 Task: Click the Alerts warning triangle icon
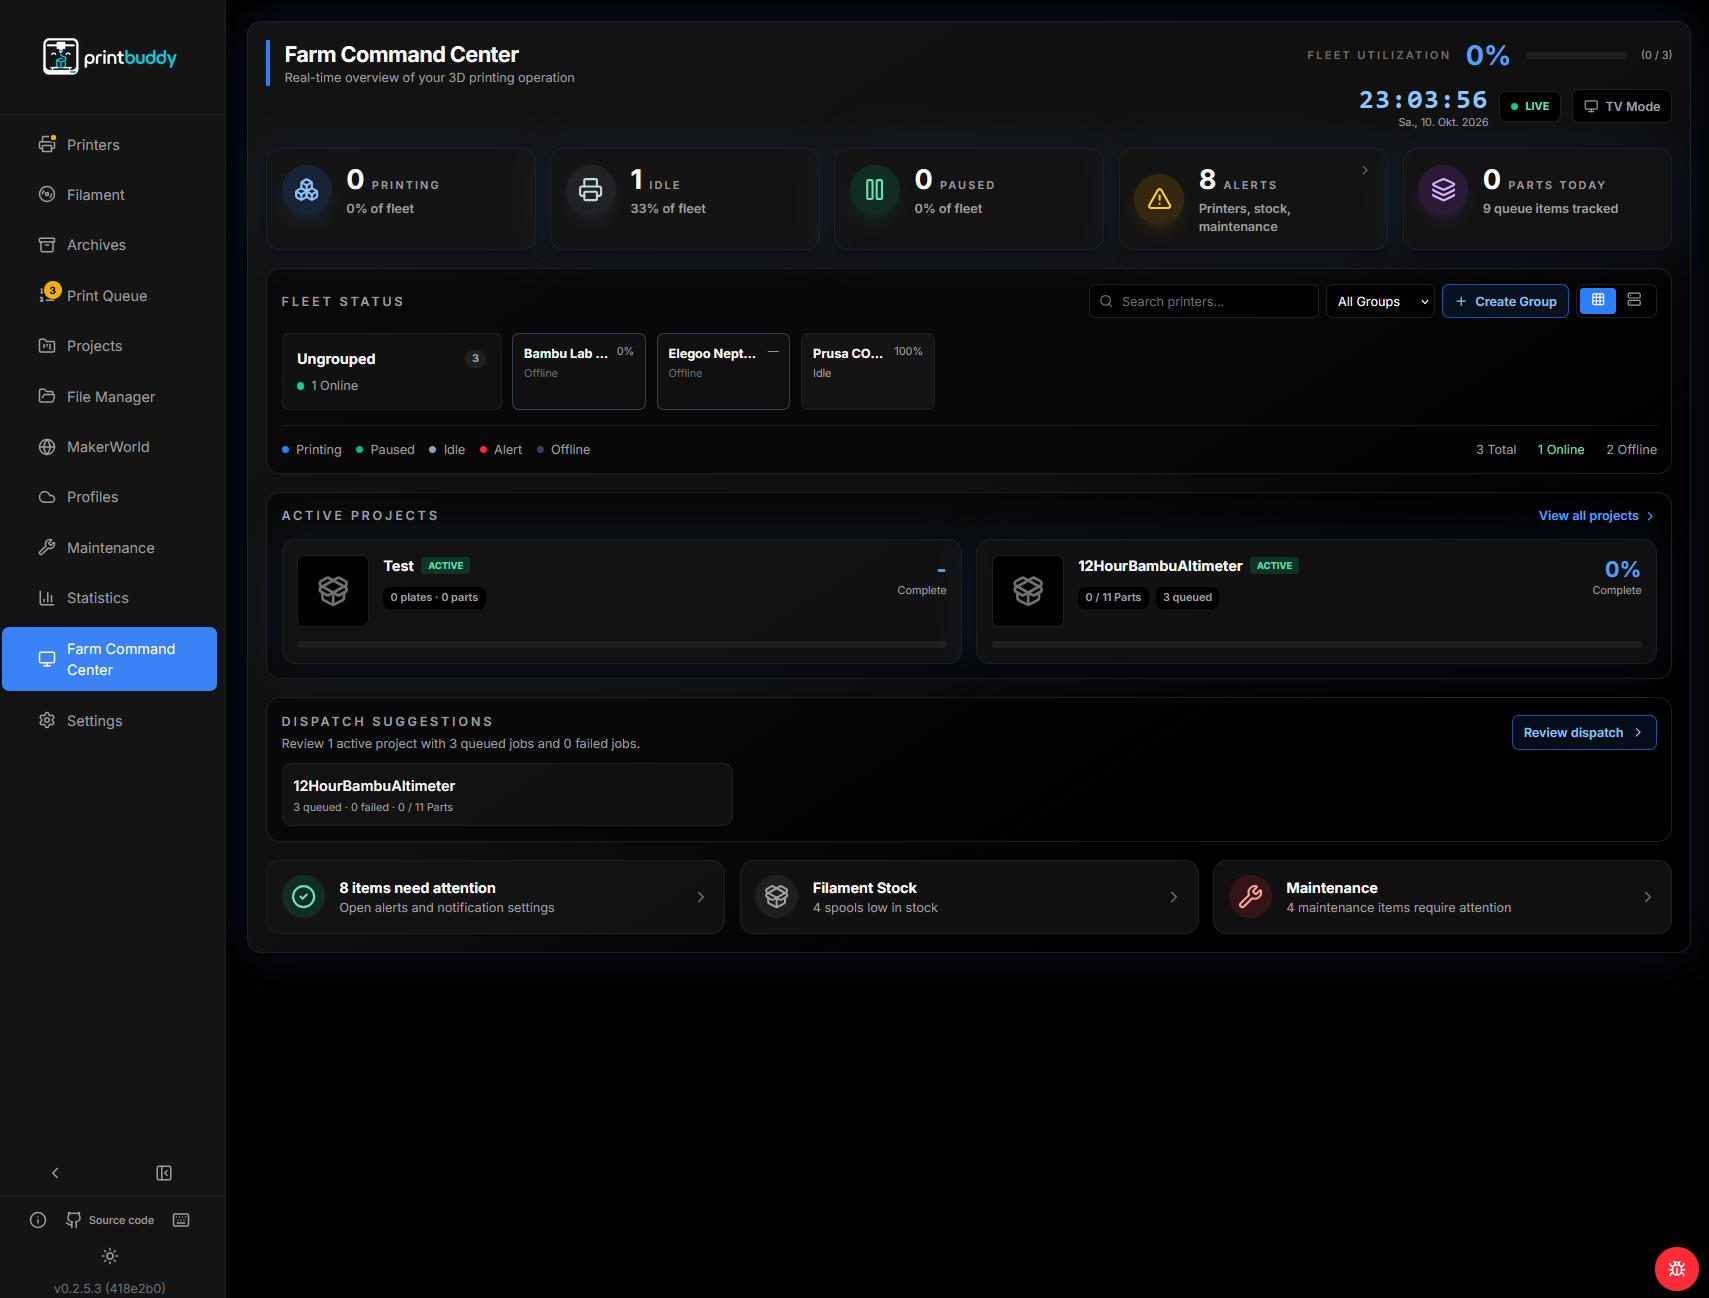[1159, 199]
